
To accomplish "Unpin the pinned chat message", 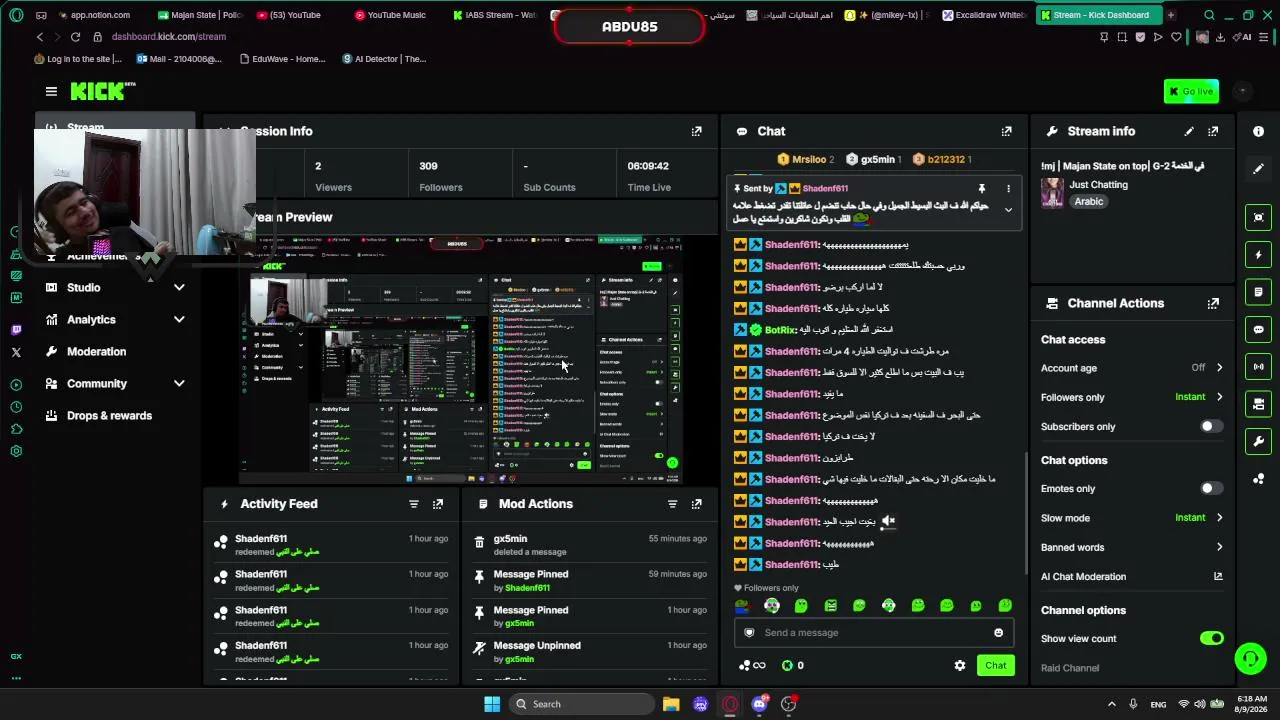I will (982, 188).
